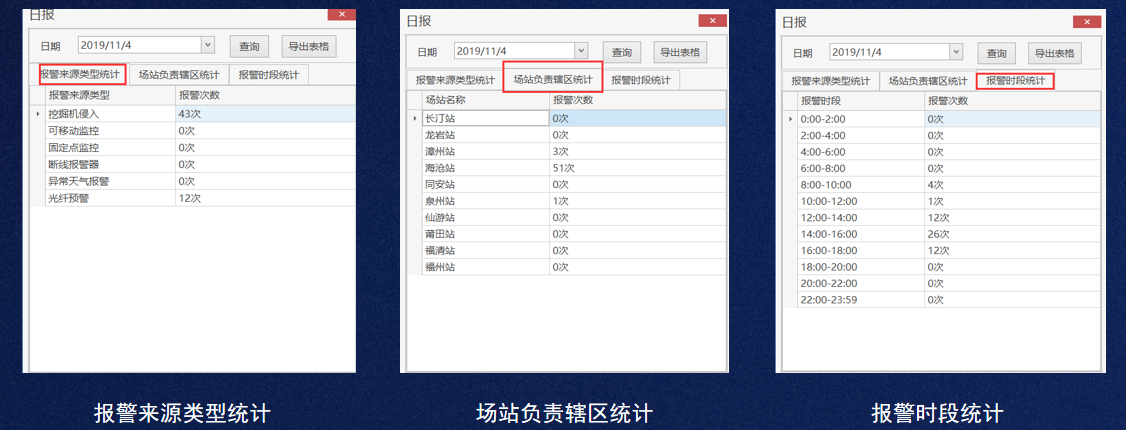
Task: Select the 14:00-16:00 time period row
Action: pos(860,233)
